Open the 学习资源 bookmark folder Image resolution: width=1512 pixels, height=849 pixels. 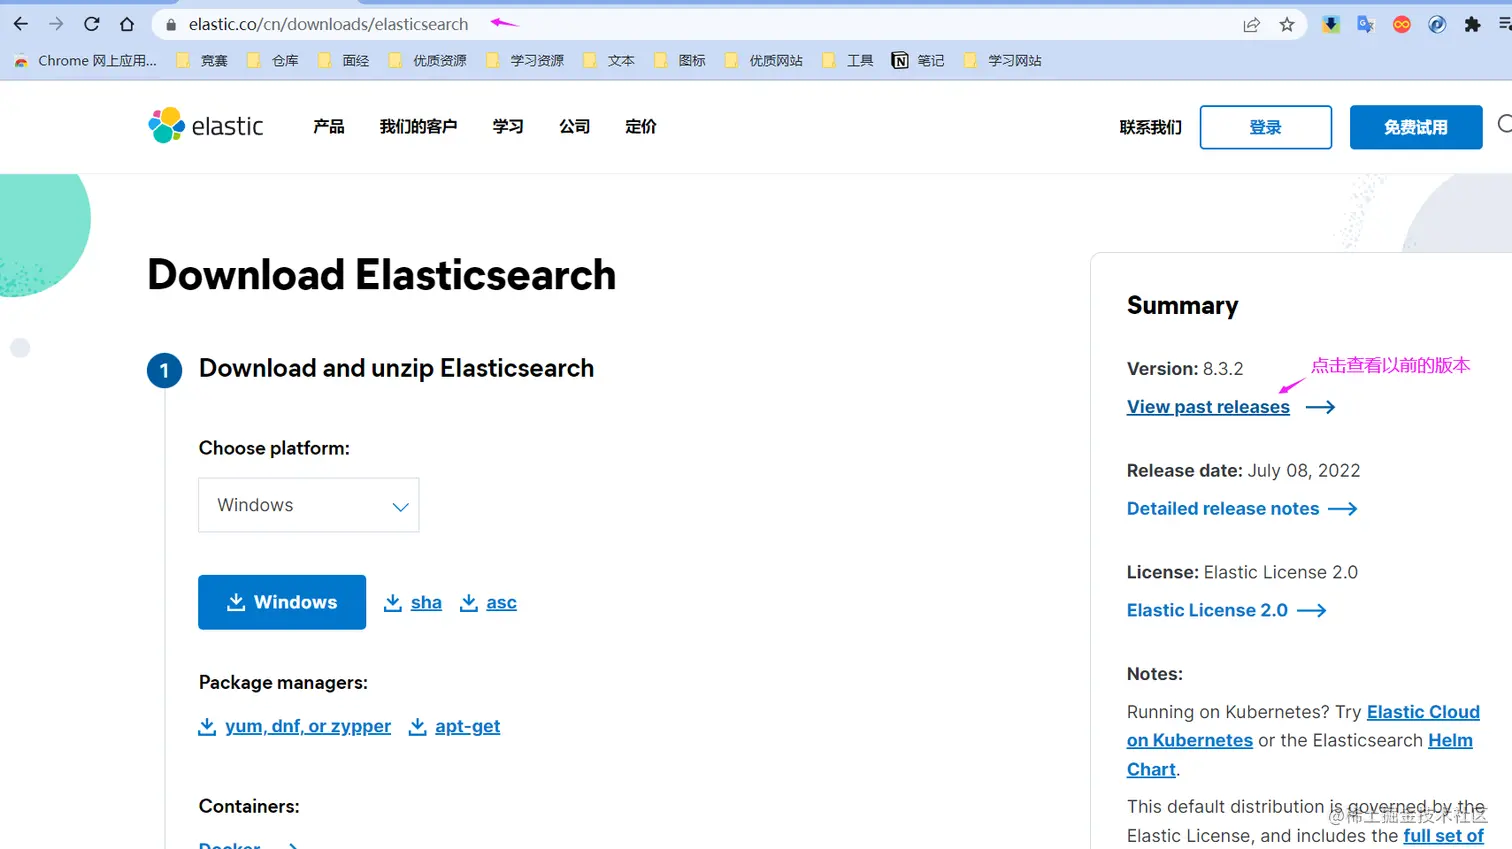pyautogui.click(x=525, y=61)
